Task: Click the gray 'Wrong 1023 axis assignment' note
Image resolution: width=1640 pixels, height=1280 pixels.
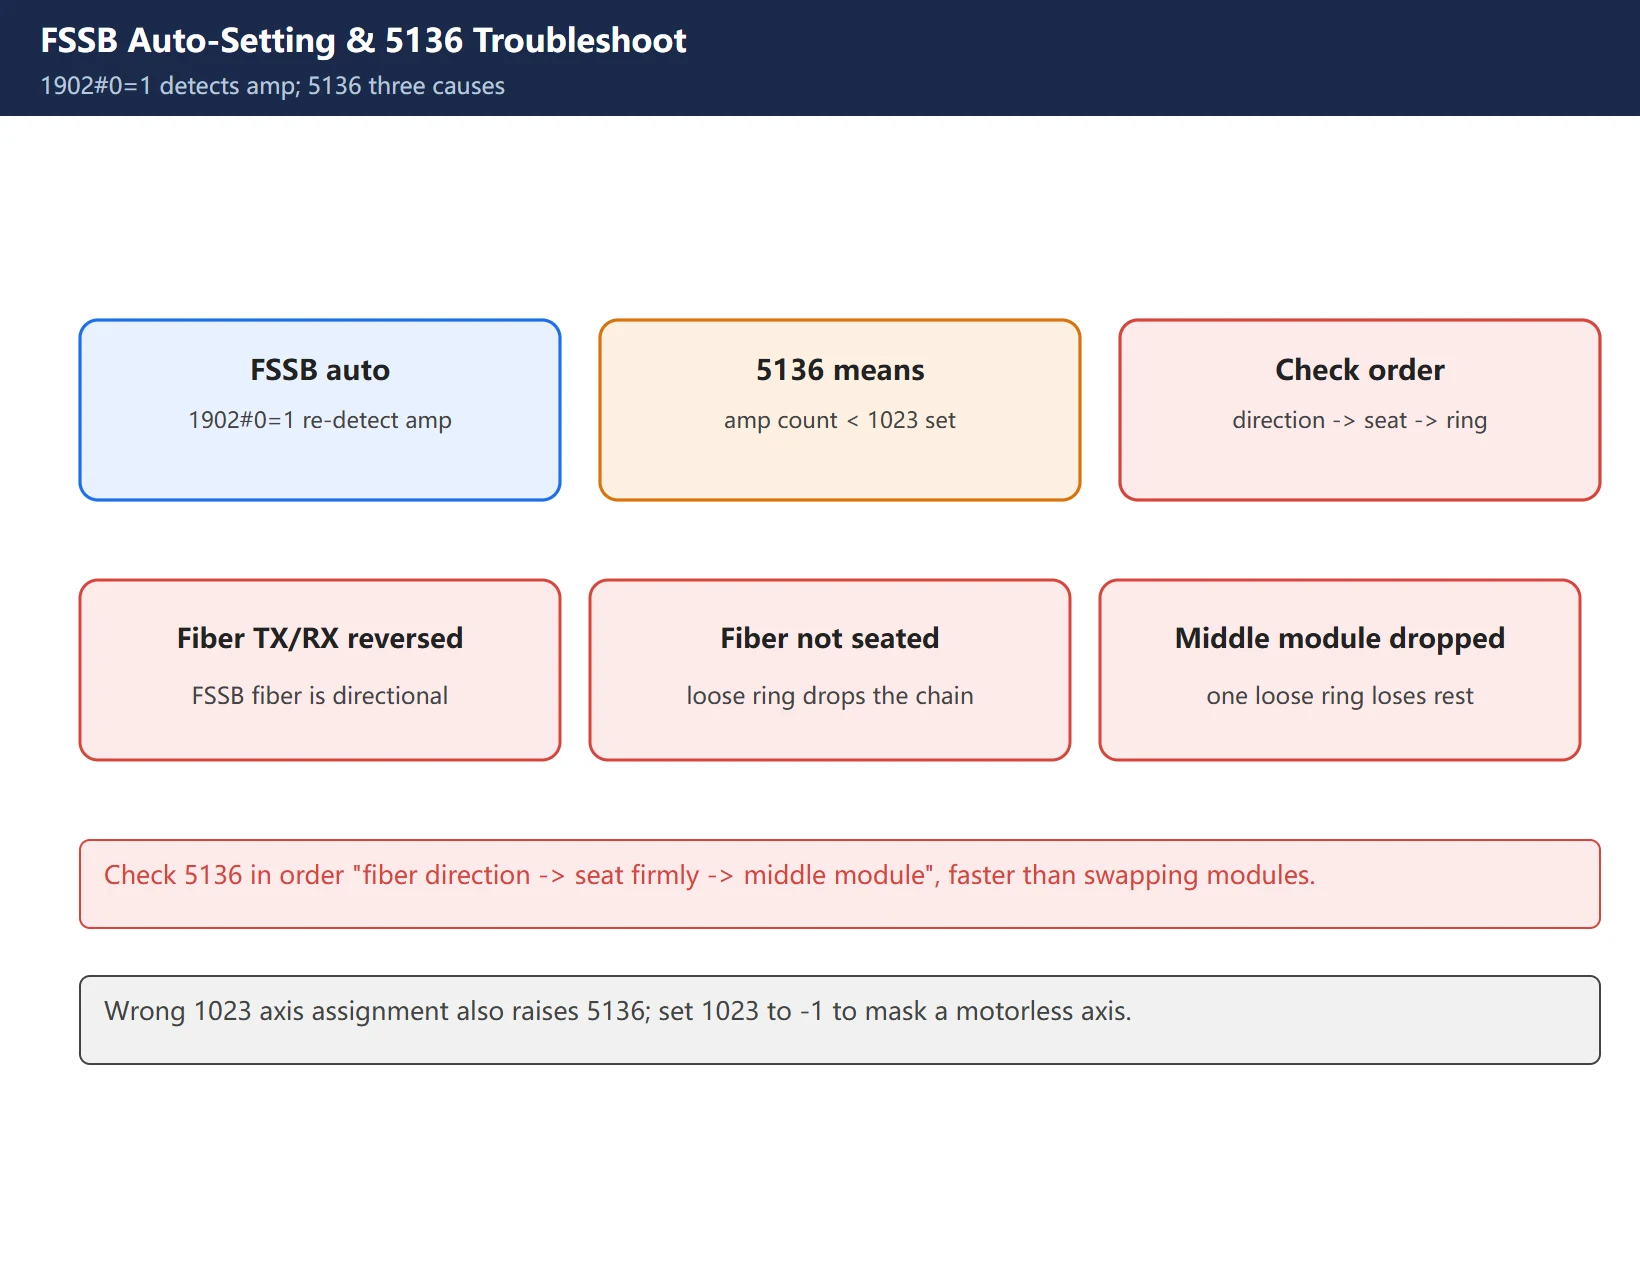Action: point(840,1020)
